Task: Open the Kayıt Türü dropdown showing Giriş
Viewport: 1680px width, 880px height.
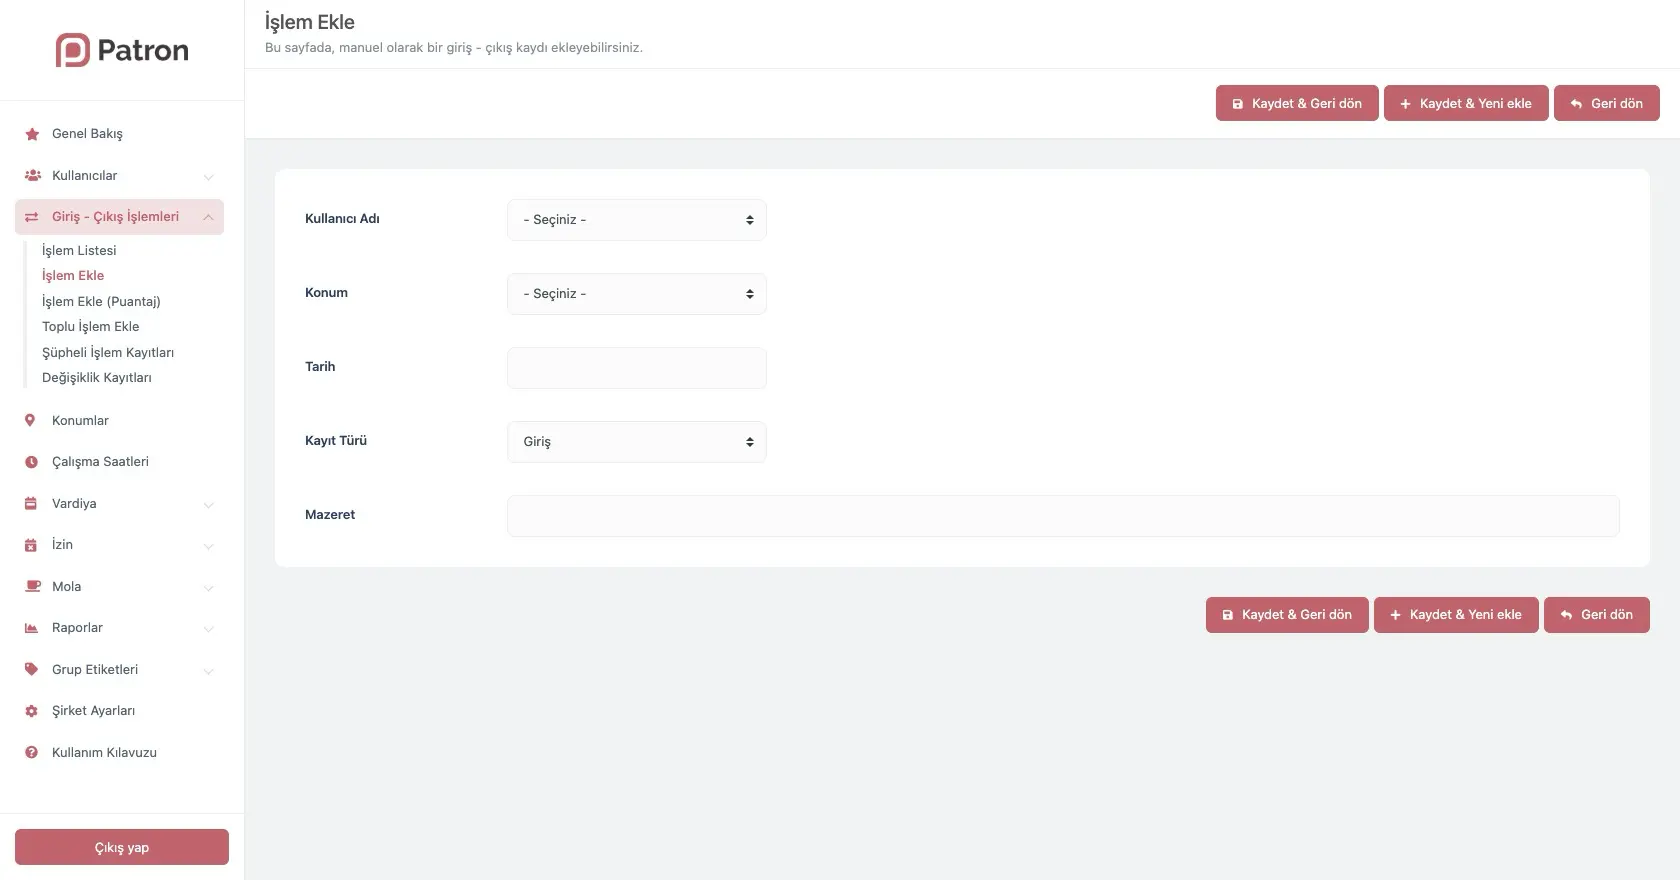Action: pyautogui.click(x=636, y=442)
